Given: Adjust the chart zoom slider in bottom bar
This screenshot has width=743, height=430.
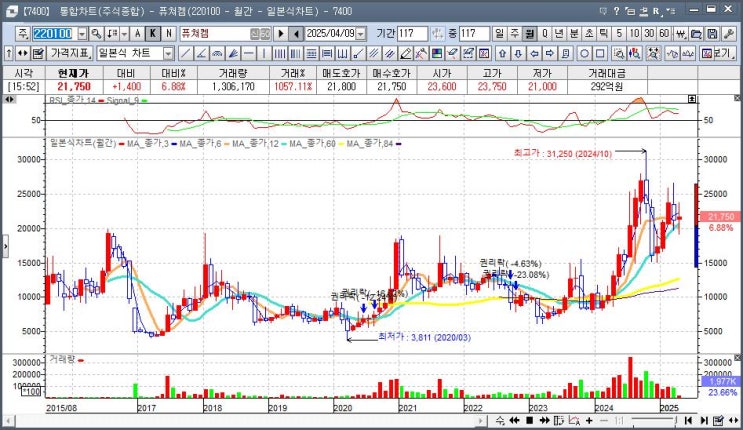Looking at the screenshot, I should (652, 420).
